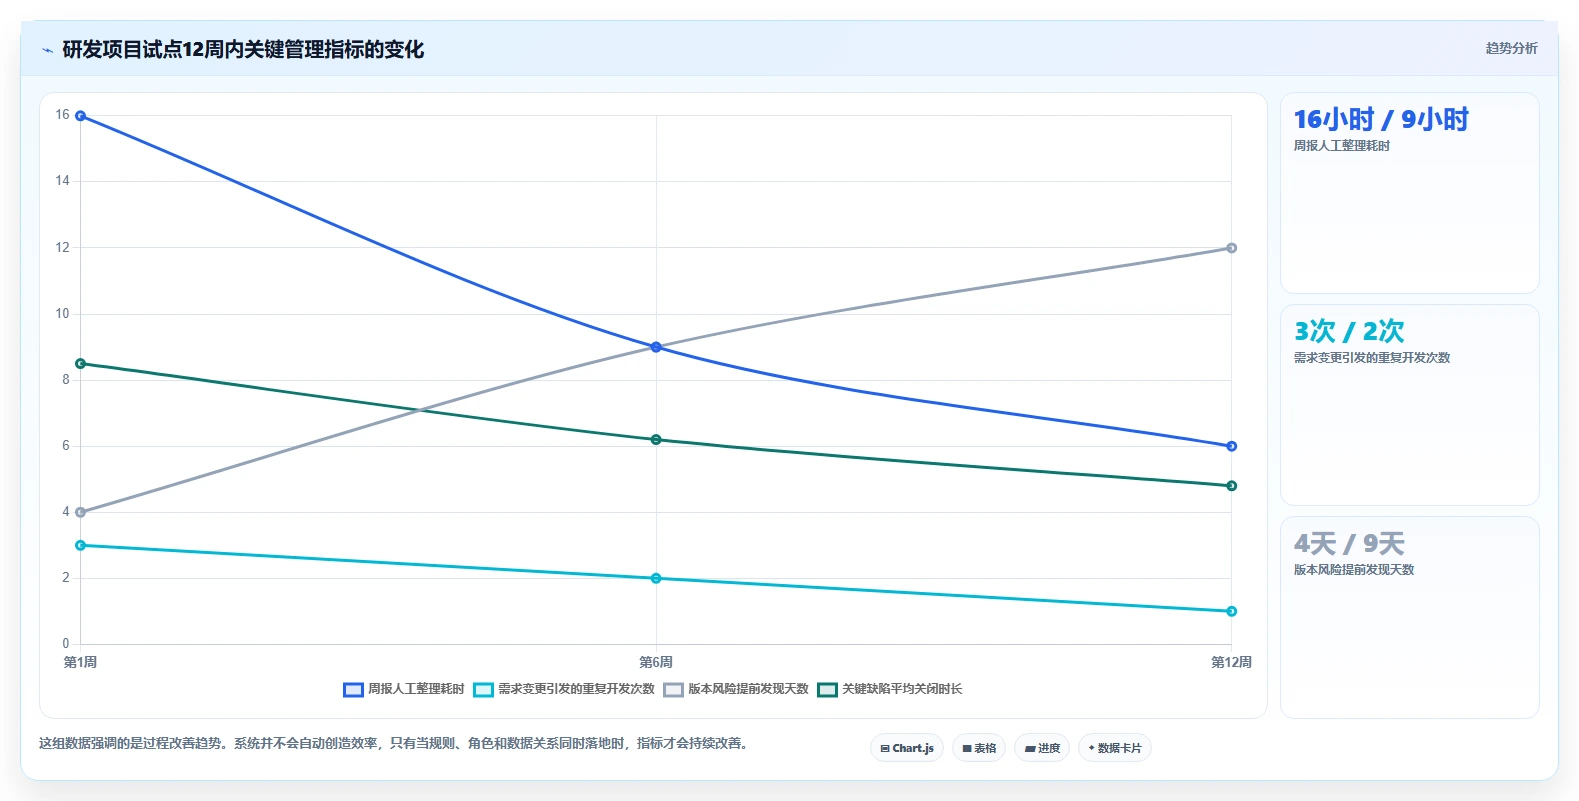Toggle the 需求变更引发的重复开发次数 legend item
Screen dimensions: 1579x801
[564, 689]
